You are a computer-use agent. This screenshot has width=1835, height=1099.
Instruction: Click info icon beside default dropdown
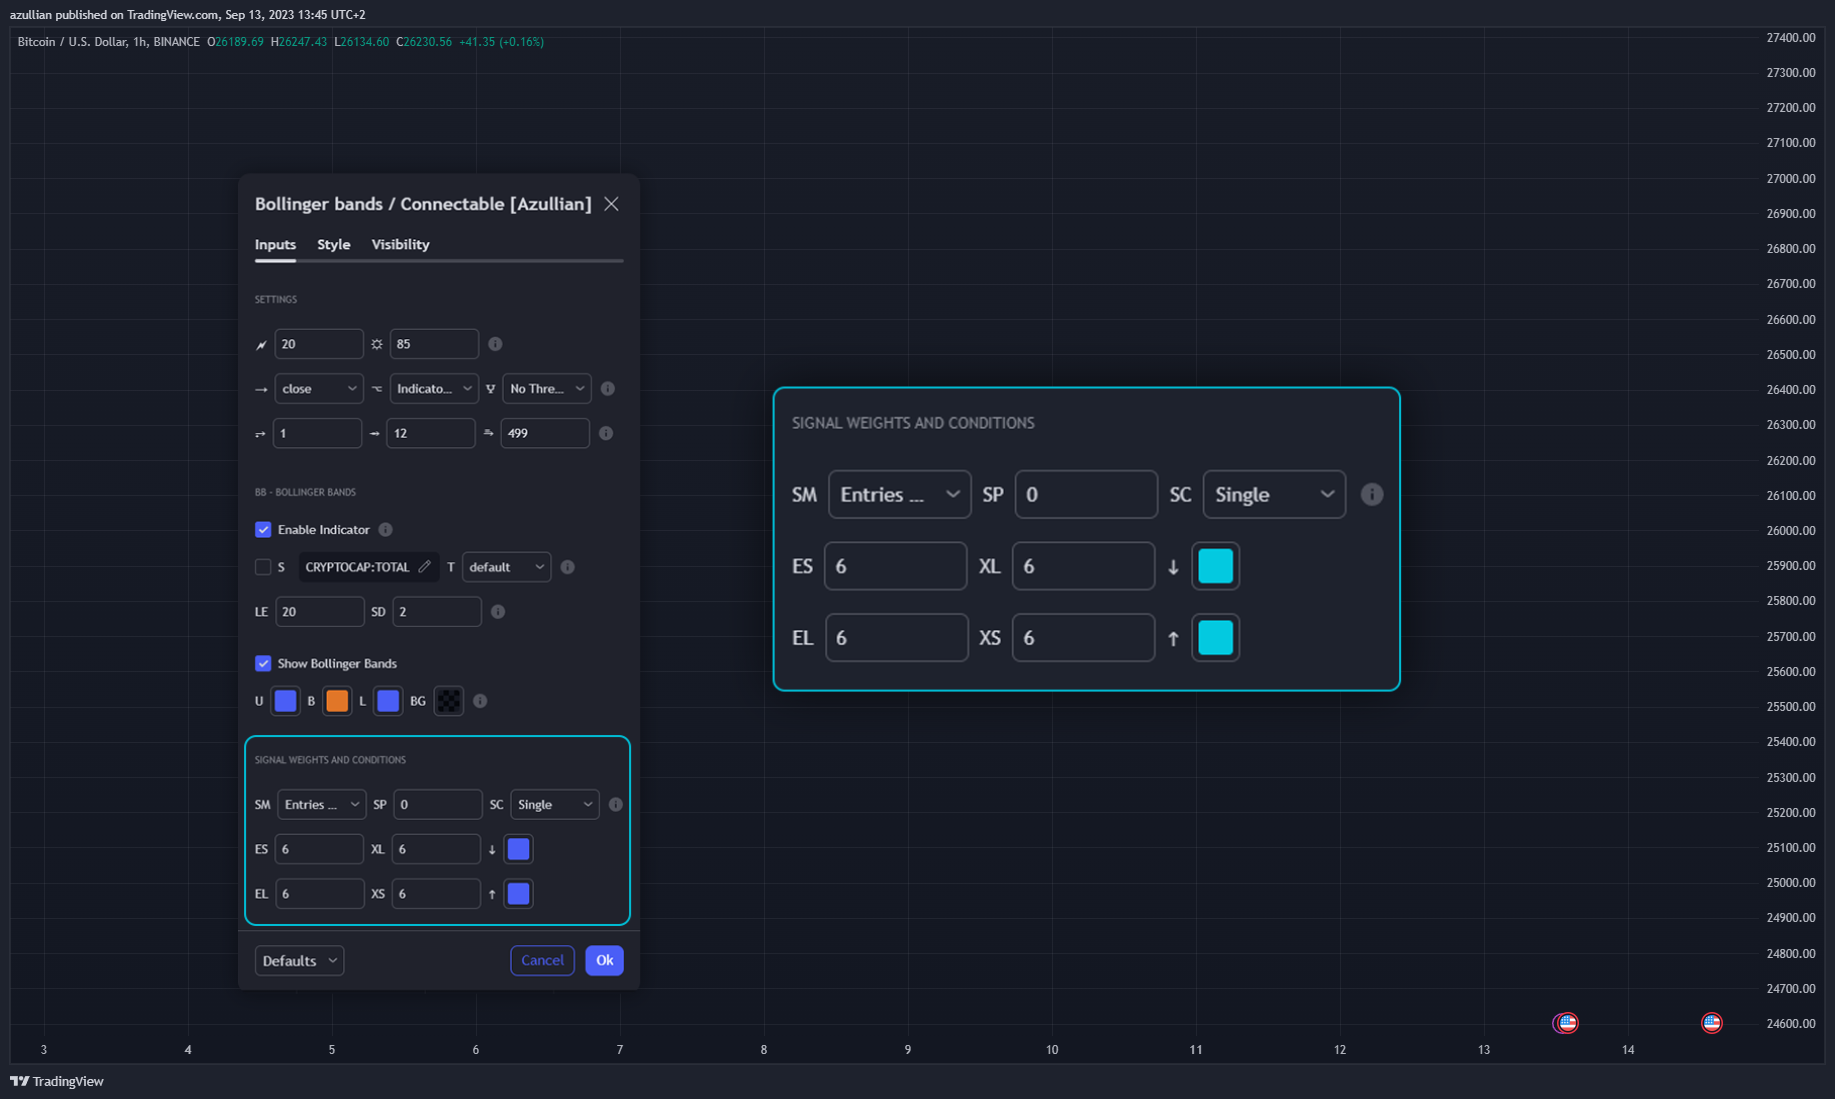coord(567,567)
